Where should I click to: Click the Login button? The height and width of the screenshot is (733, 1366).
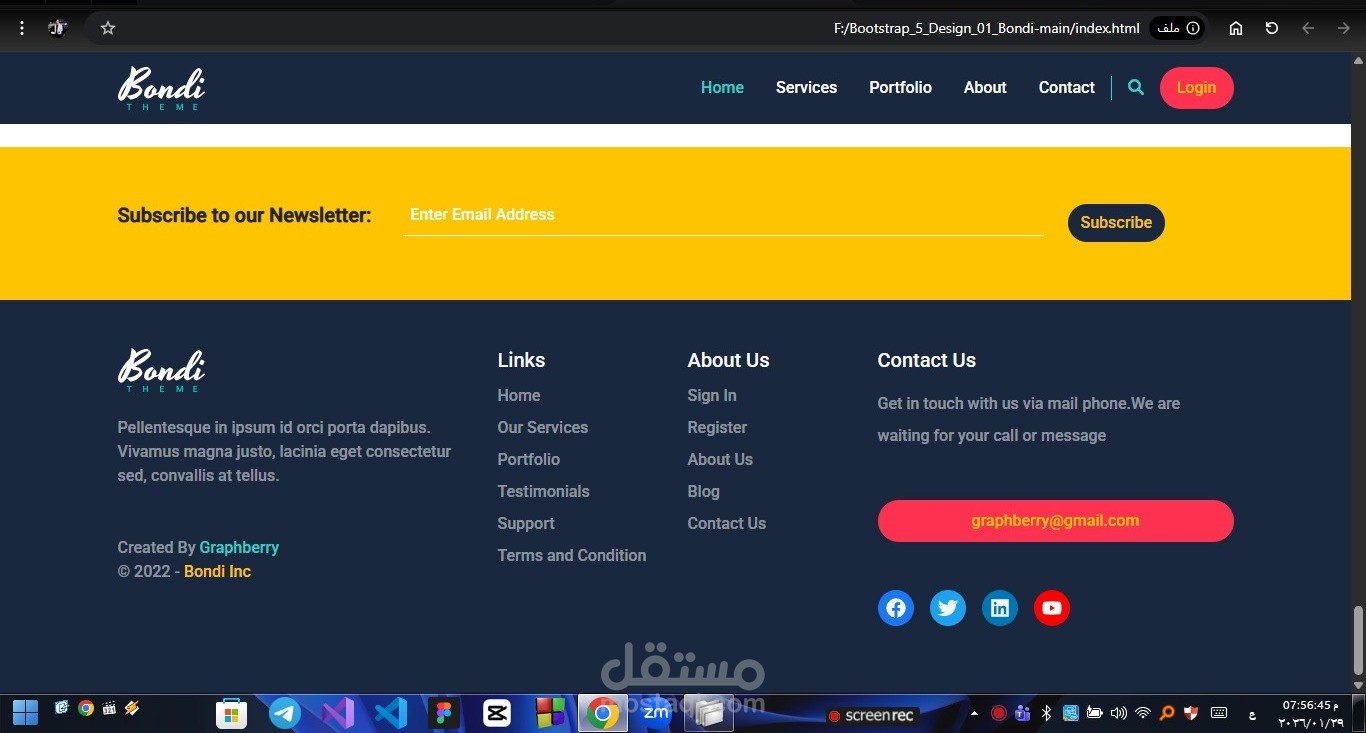point(1196,88)
